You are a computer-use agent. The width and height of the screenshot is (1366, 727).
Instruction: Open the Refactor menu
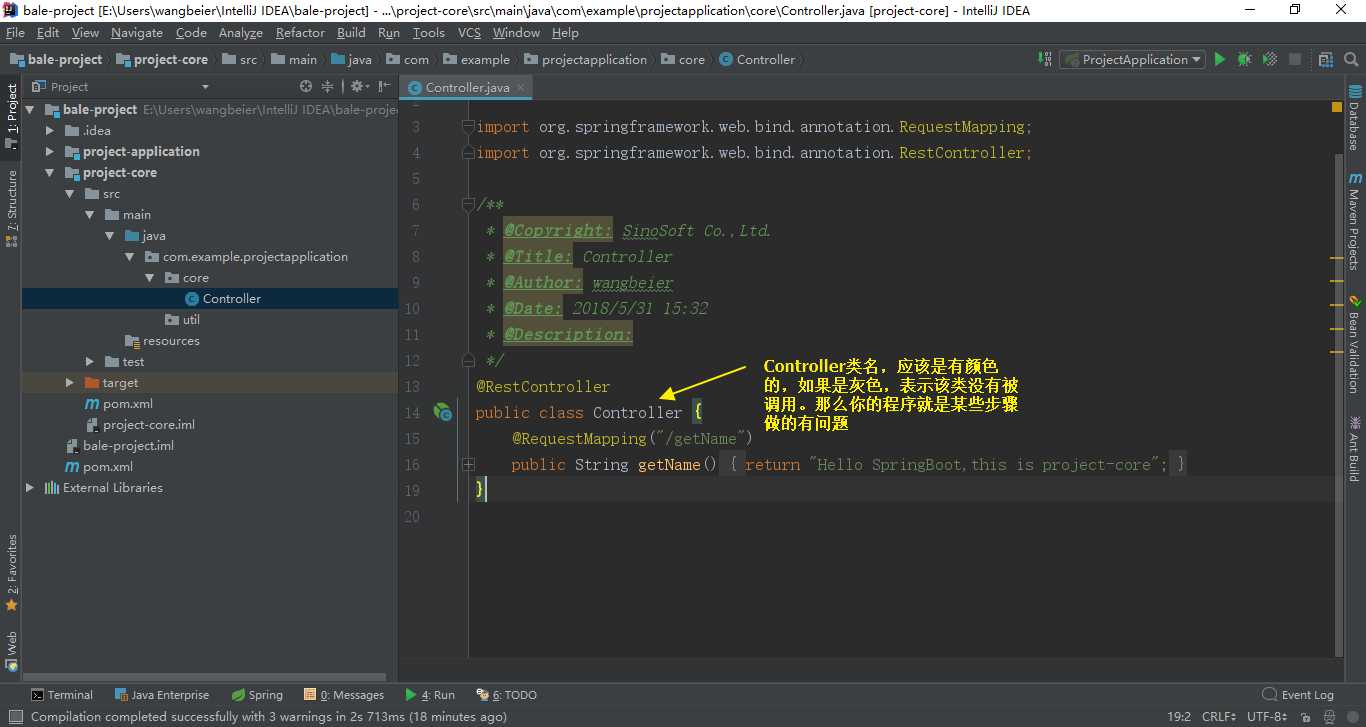[300, 33]
